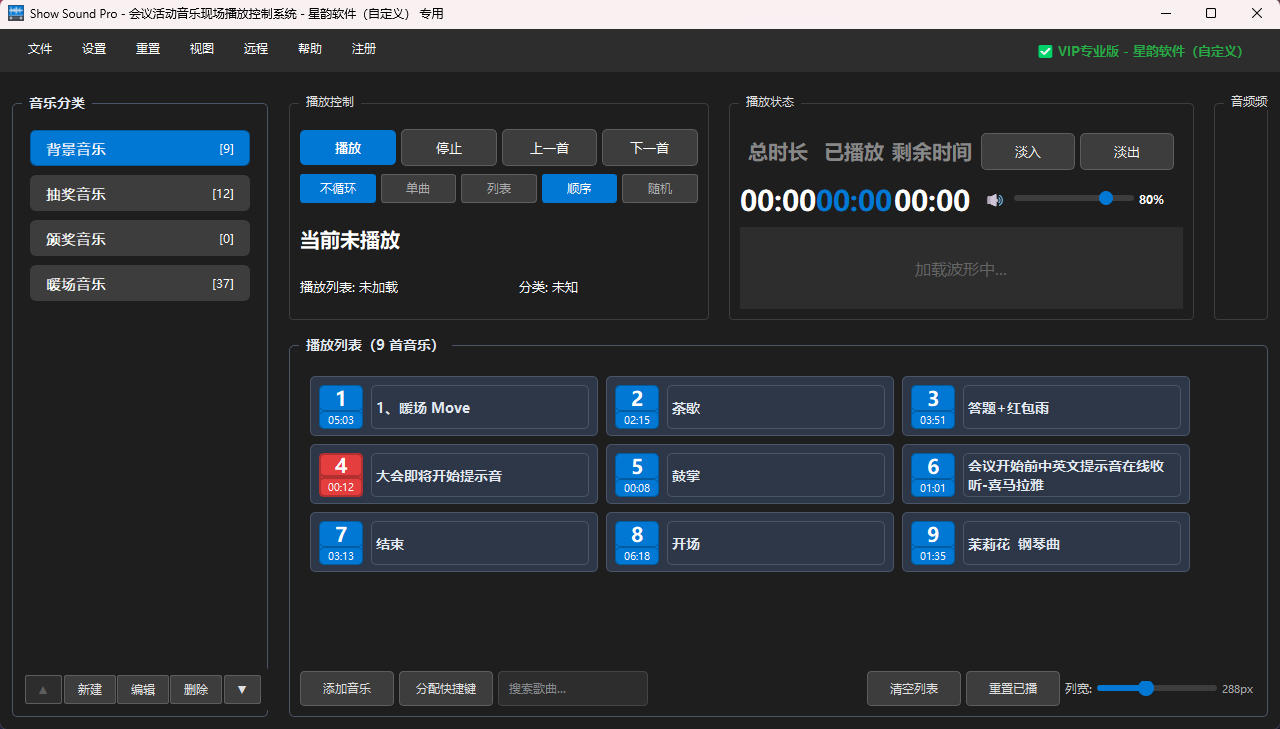Click the 列宽 column width slider

click(x=1156, y=689)
